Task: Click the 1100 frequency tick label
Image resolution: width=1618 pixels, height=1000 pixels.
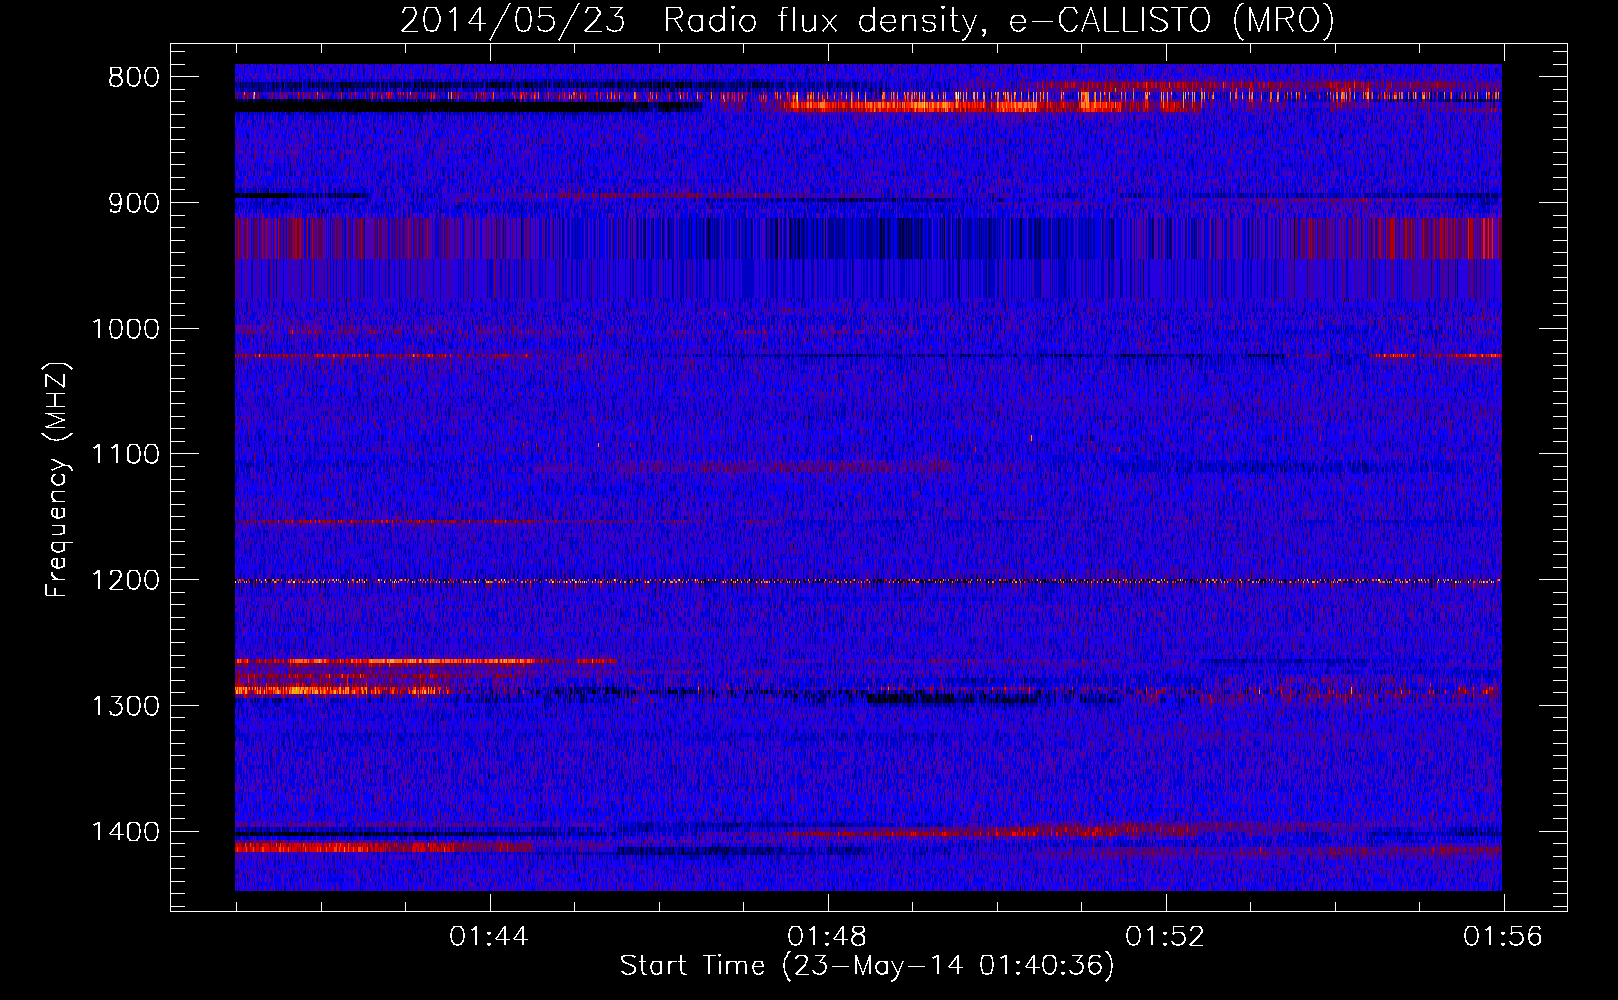Action: pos(125,455)
